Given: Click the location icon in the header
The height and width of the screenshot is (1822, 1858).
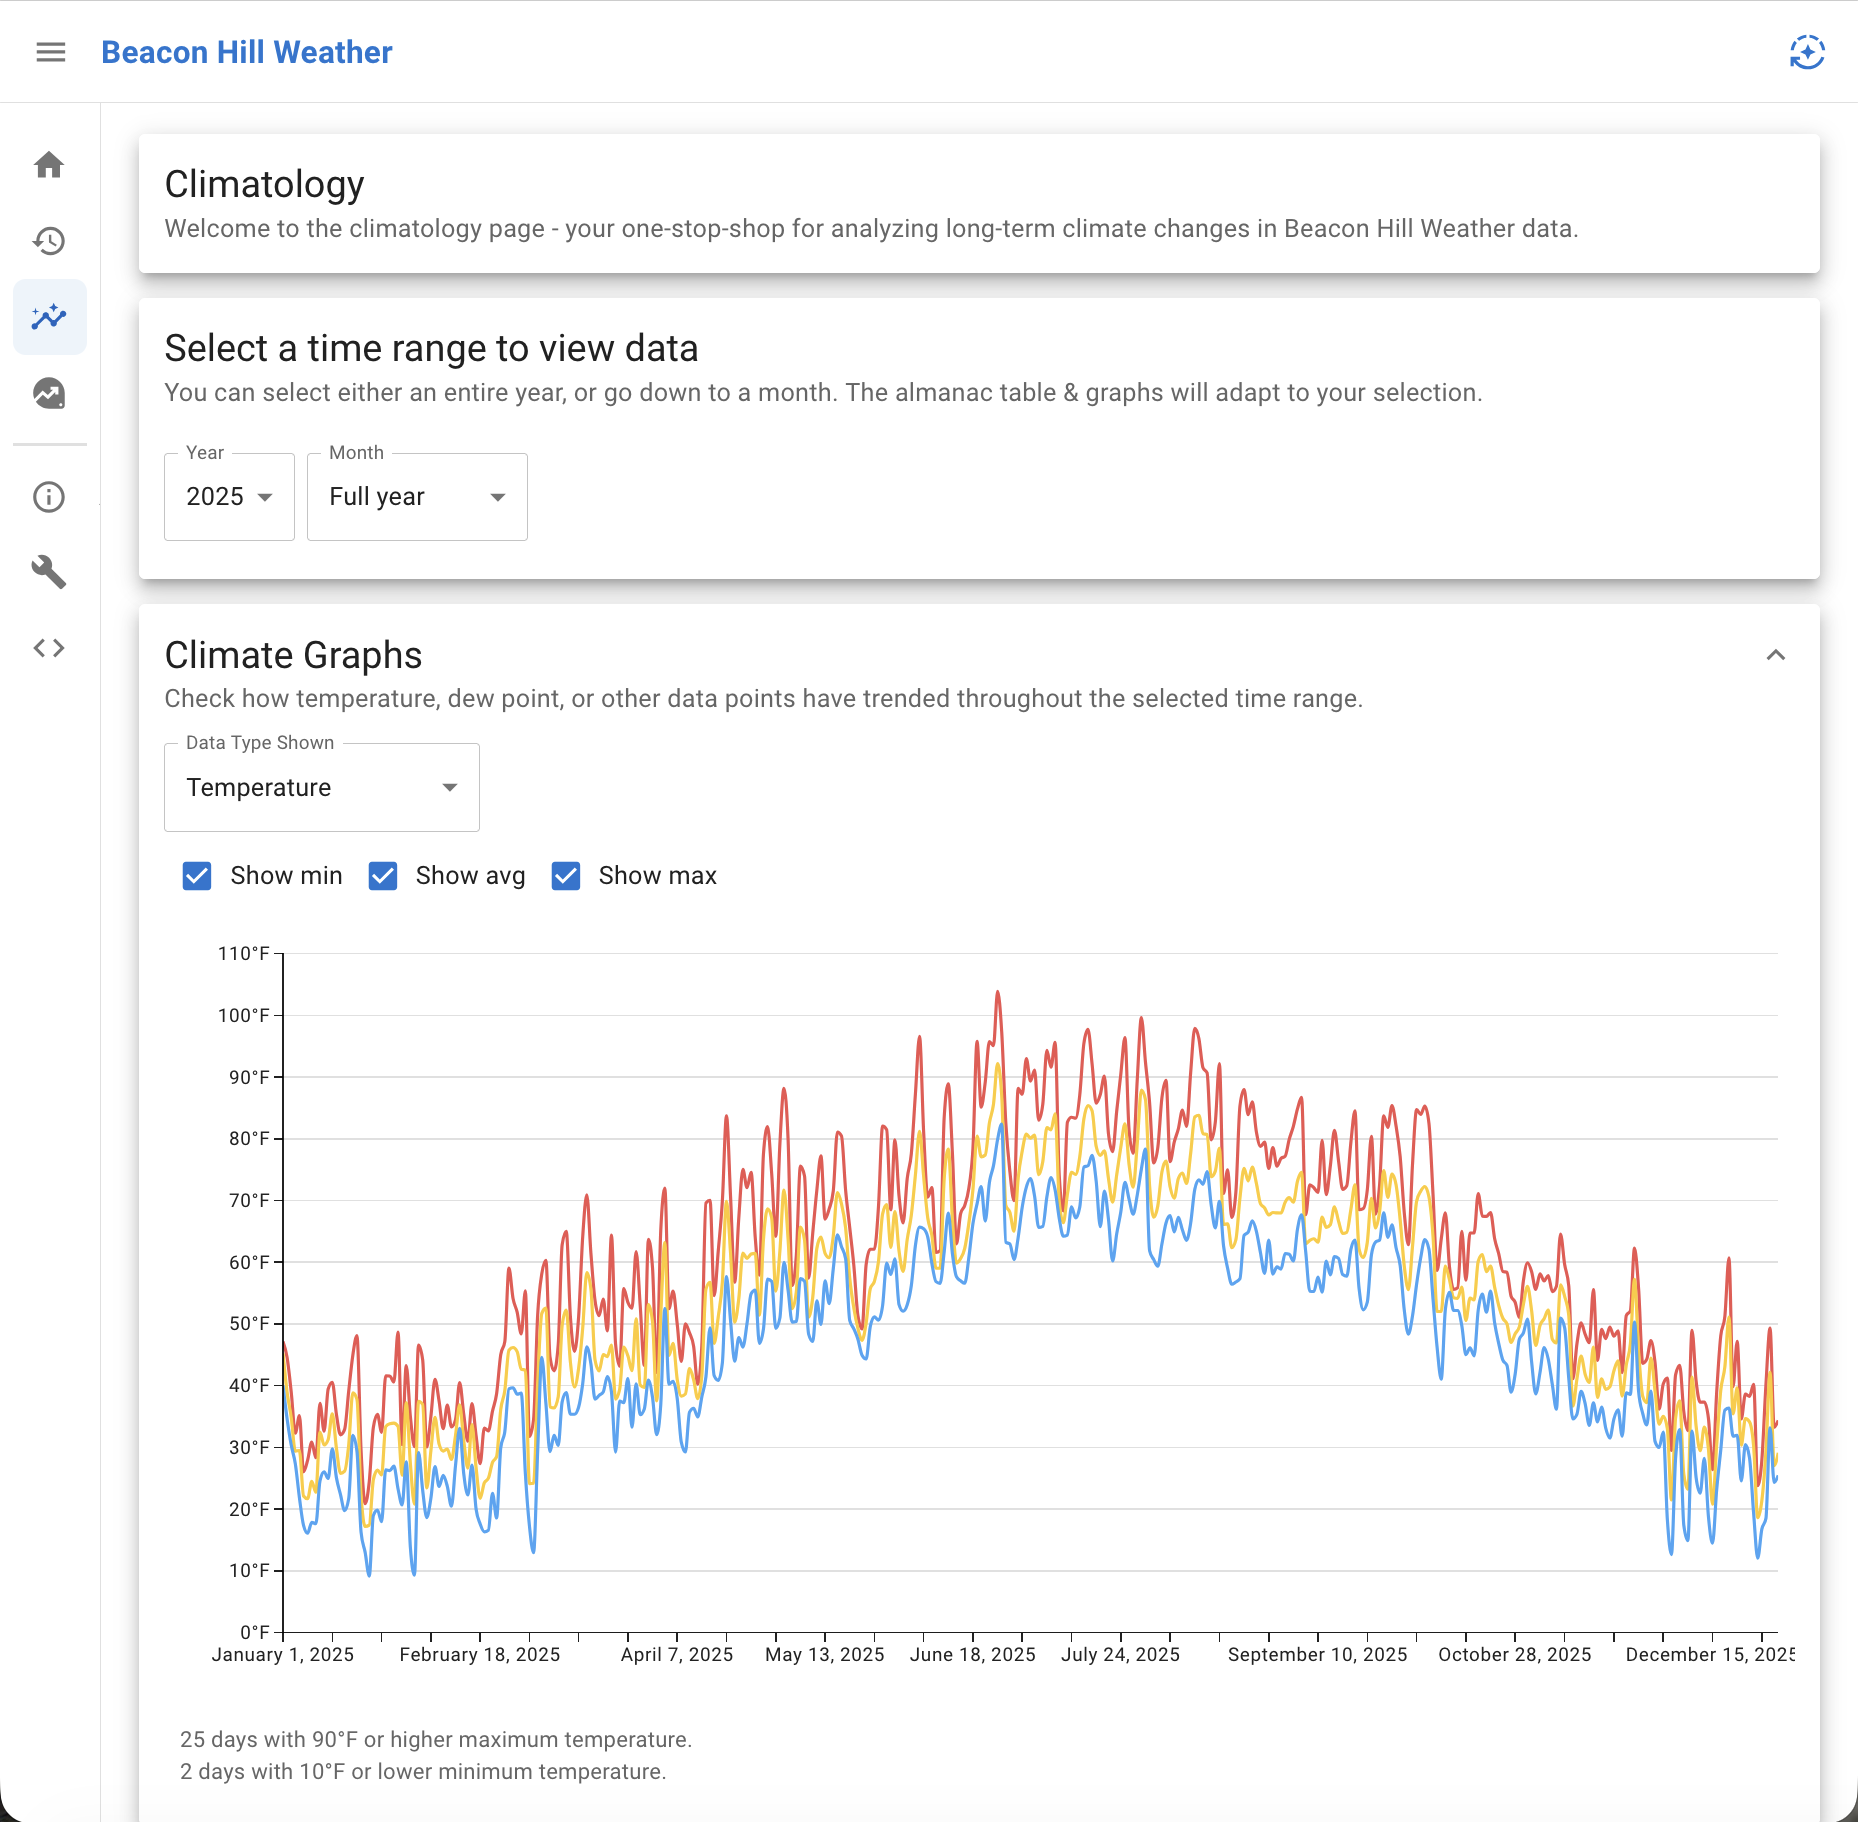Looking at the screenshot, I should click(1807, 54).
